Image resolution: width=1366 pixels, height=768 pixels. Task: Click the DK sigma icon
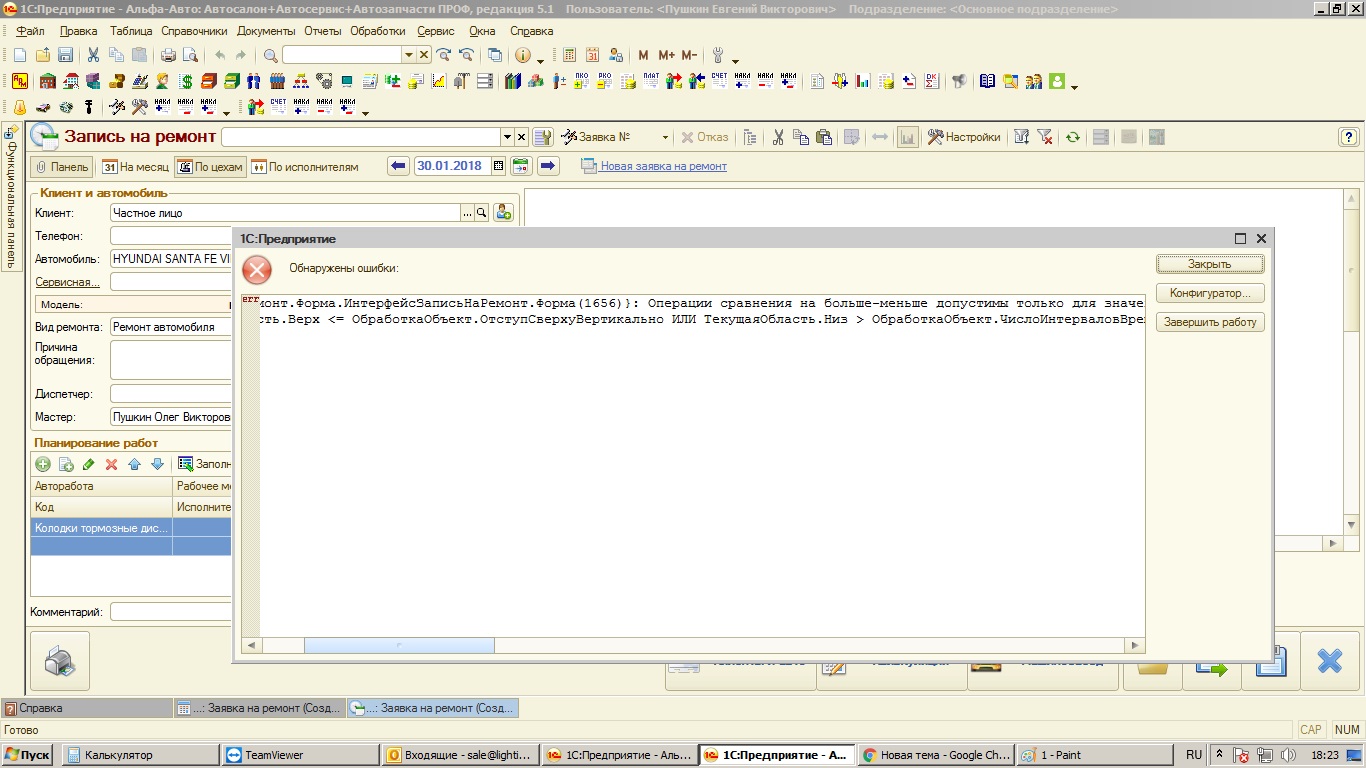(932, 81)
